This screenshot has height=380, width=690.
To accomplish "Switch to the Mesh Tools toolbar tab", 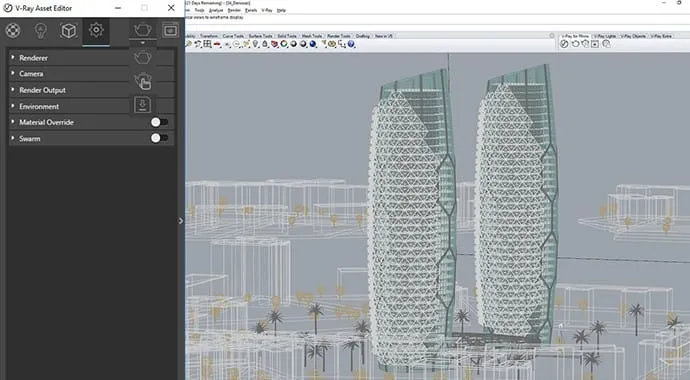I will click(x=312, y=36).
